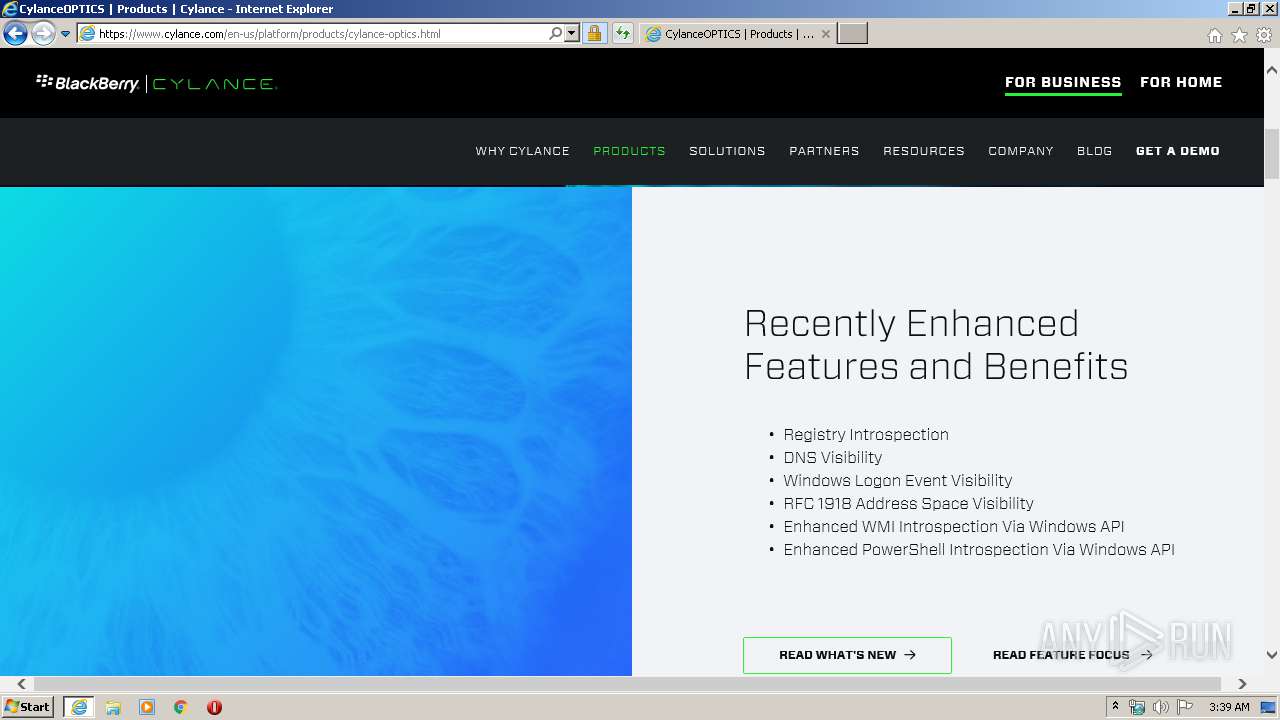Screen dimensions: 1280x720
Task: Click the vertical scrollbar up arrow
Action: point(1272,70)
